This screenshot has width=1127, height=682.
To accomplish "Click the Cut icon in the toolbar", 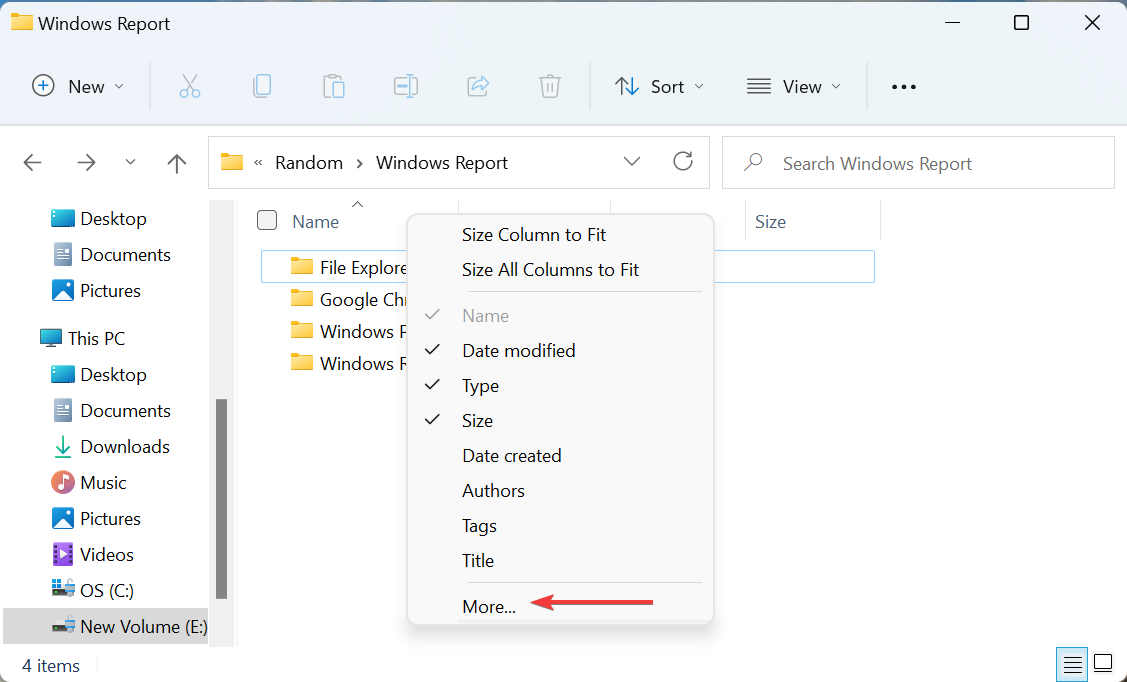I will click(190, 86).
